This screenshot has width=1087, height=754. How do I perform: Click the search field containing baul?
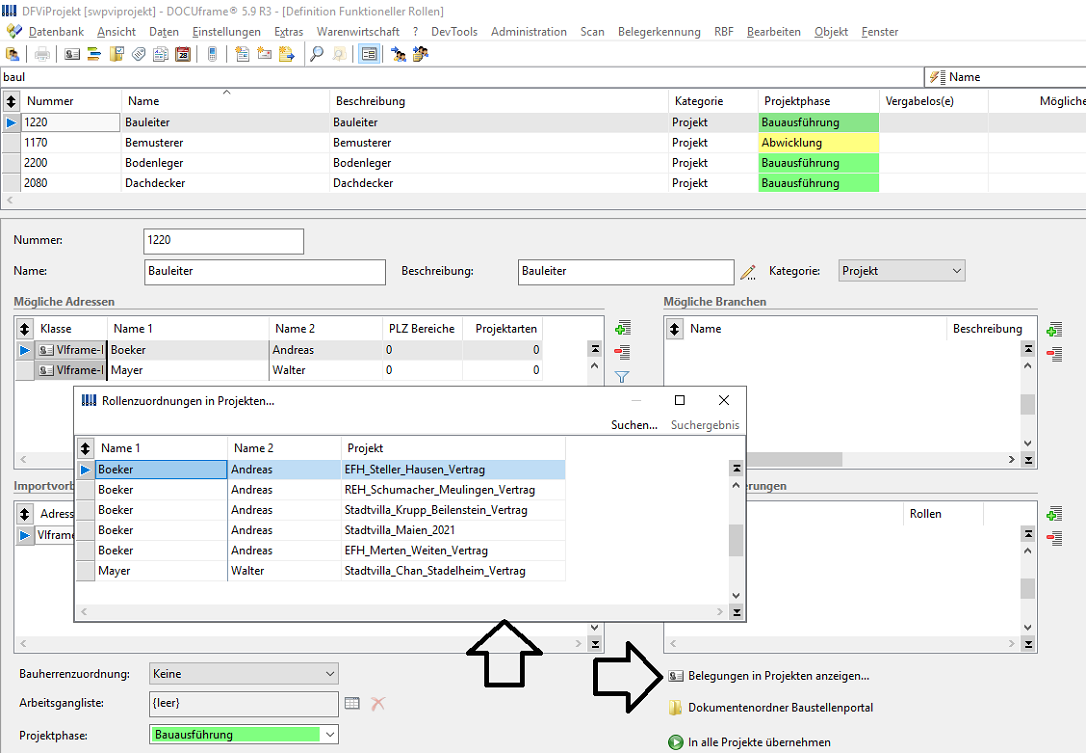[x=462, y=77]
